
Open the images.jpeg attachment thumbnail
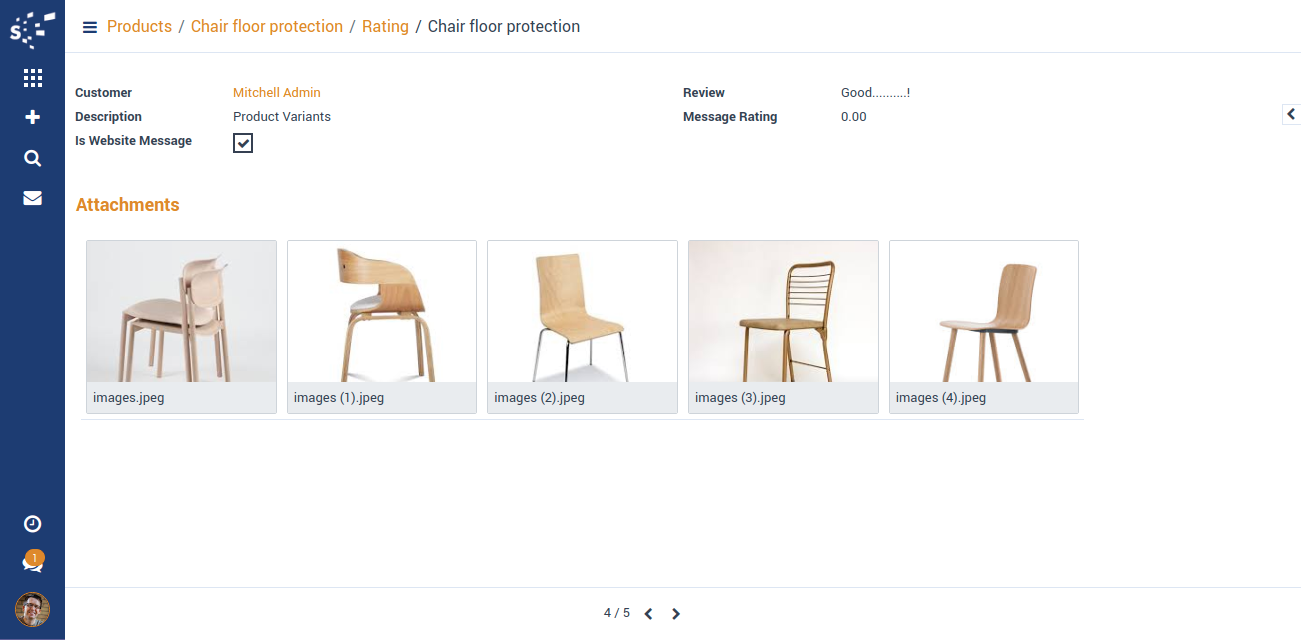pyautogui.click(x=181, y=312)
